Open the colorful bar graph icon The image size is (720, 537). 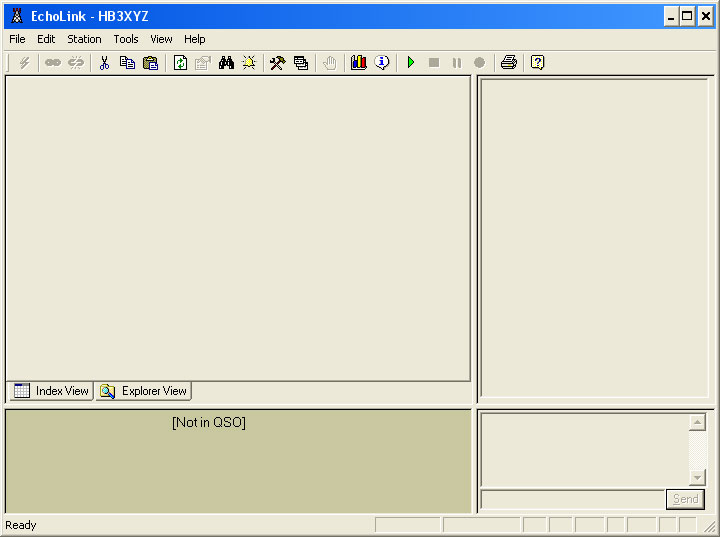click(x=359, y=63)
